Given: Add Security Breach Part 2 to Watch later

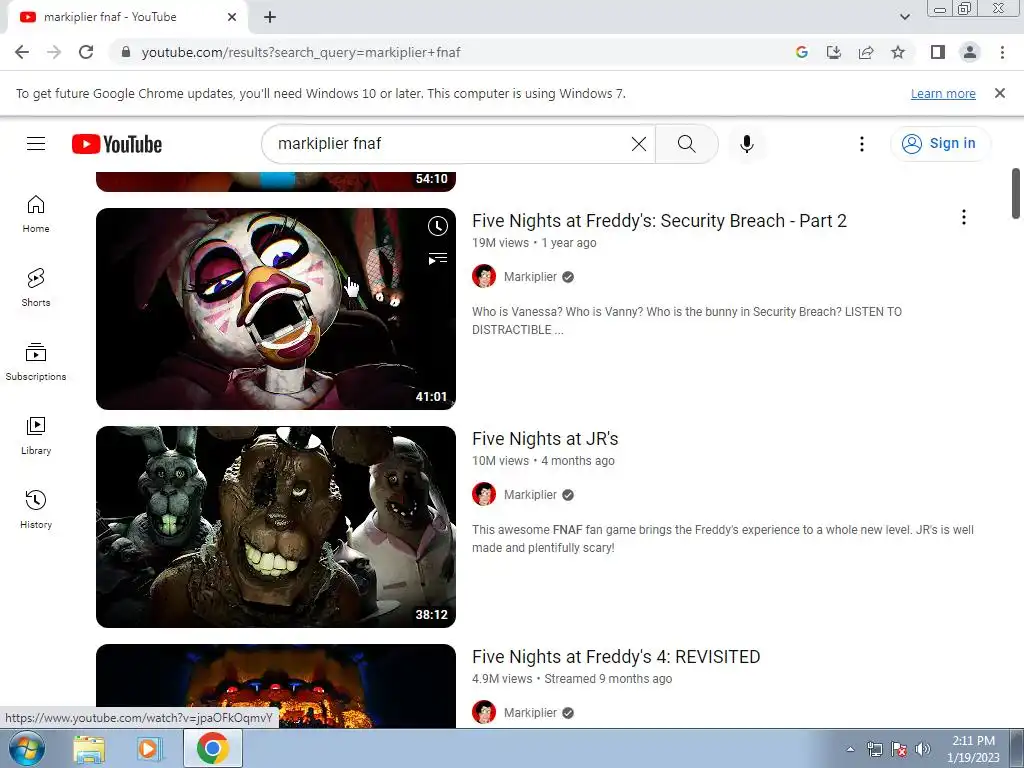Looking at the screenshot, I should tap(438, 227).
